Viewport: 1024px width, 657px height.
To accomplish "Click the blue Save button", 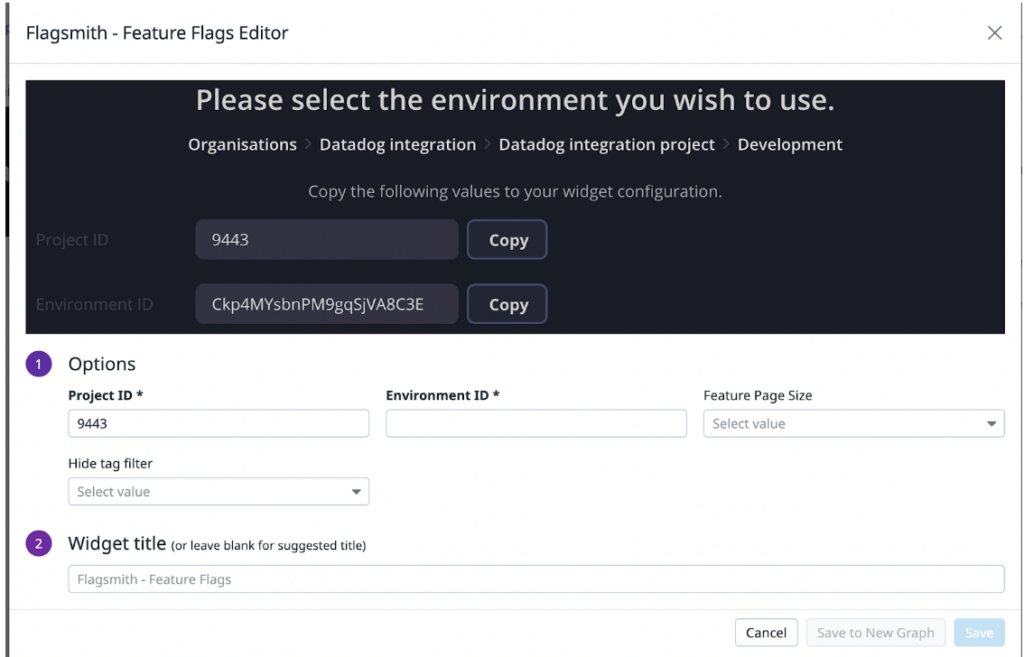I will pos(978,632).
